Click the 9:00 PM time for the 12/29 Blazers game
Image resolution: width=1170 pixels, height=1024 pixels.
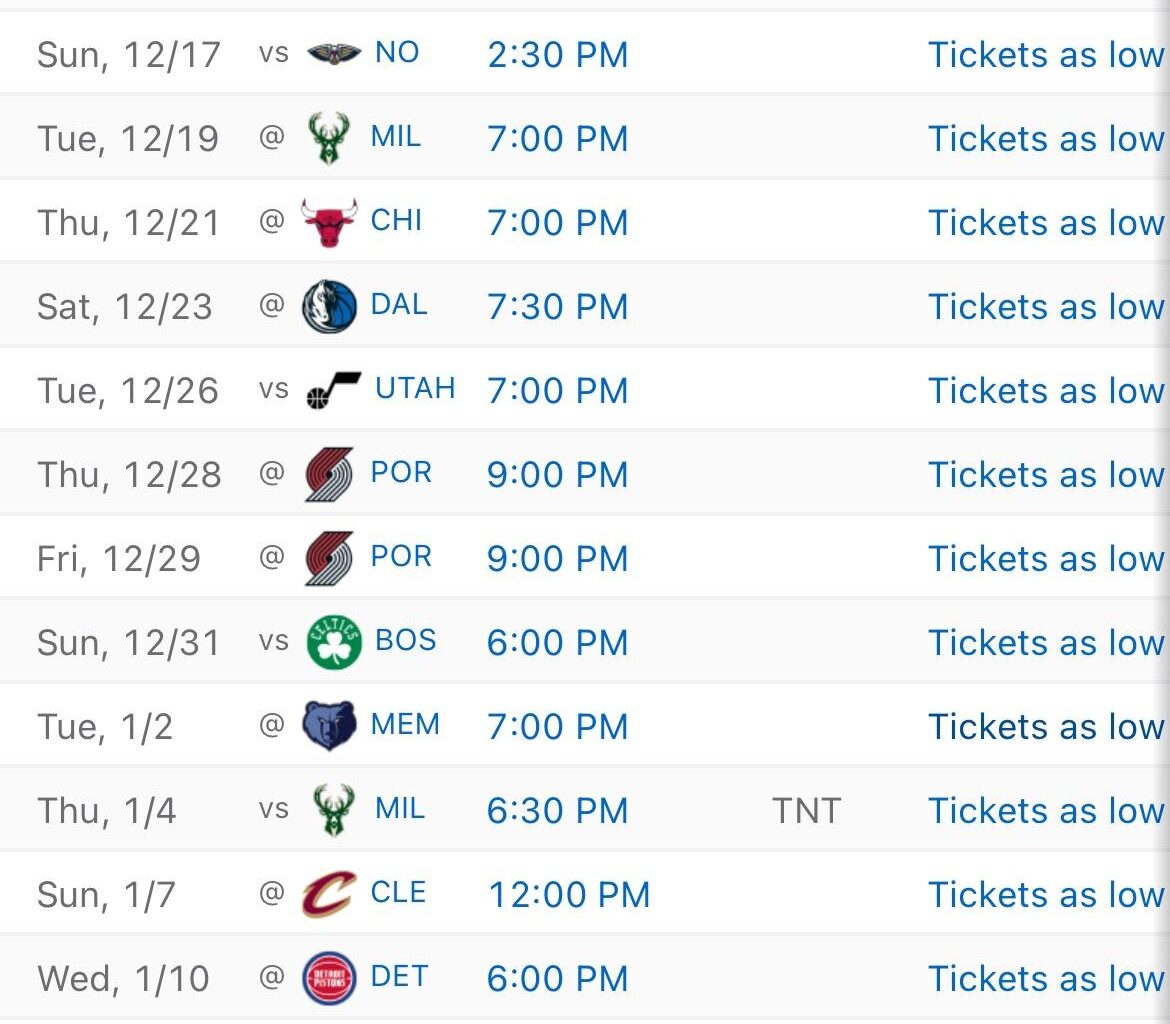[x=557, y=559]
